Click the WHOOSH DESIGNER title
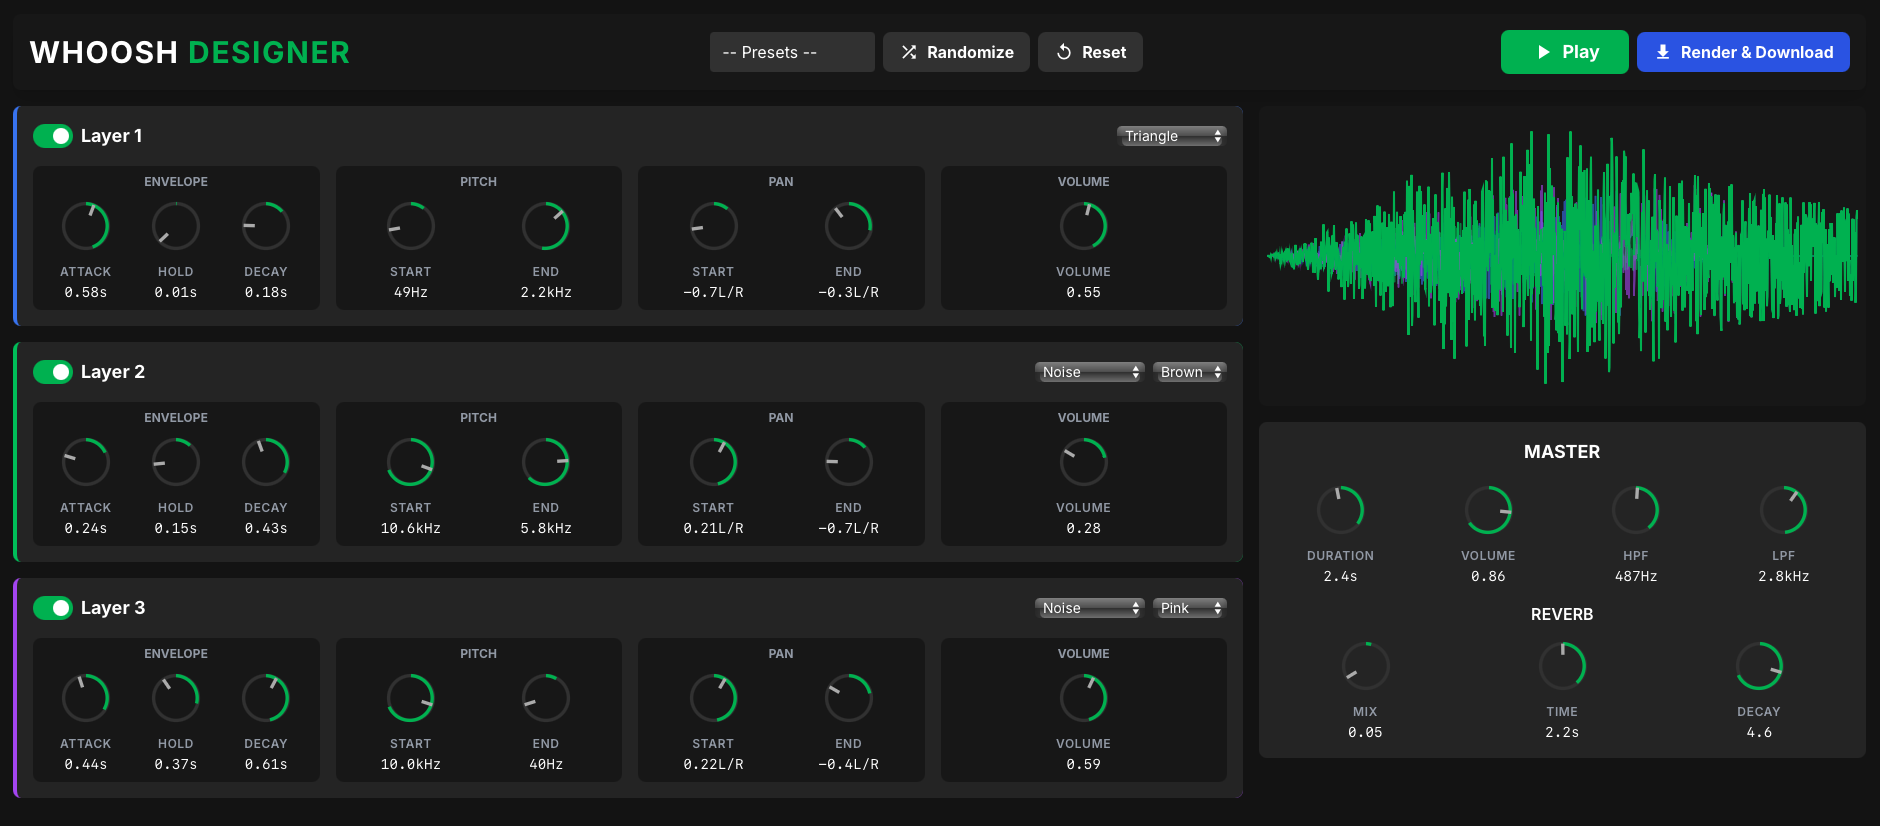This screenshot has height=826, width=1880. [x=190, y=52]
